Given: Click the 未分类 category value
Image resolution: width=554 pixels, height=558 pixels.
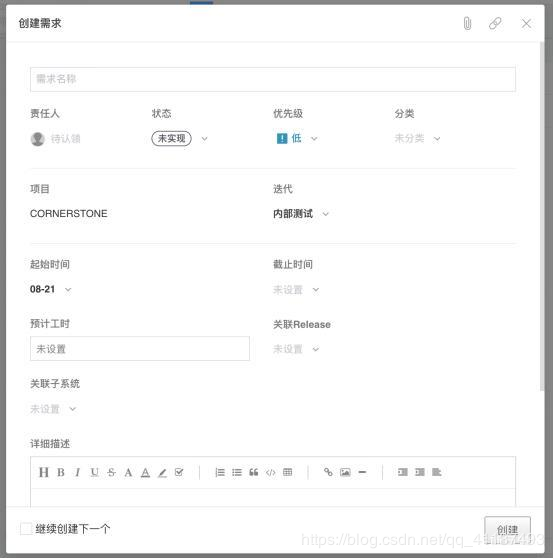Looking at the screenshot, I should (x=409, y=138).
